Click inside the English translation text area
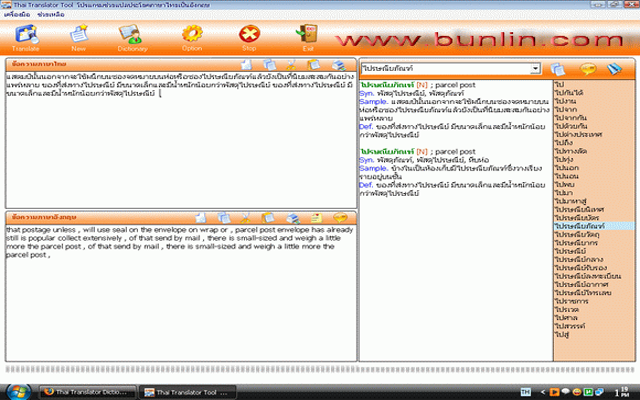The width and height of the screenshot is (640, 400). pyautogui.click(x=181, y=292)
